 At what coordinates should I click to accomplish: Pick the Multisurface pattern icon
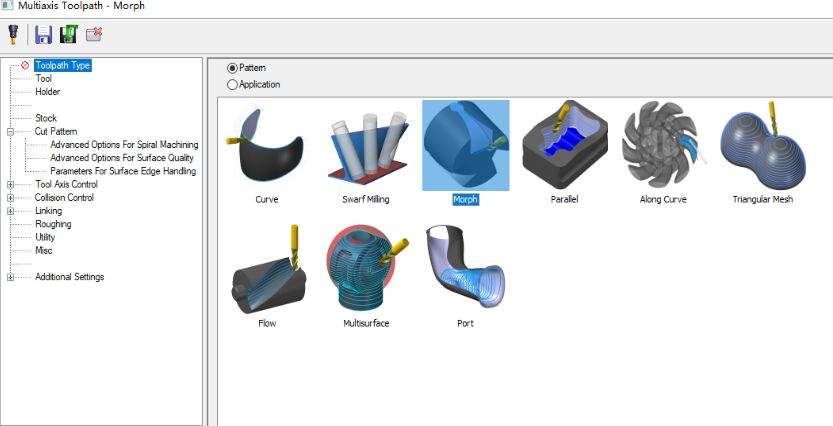point(366,268)
